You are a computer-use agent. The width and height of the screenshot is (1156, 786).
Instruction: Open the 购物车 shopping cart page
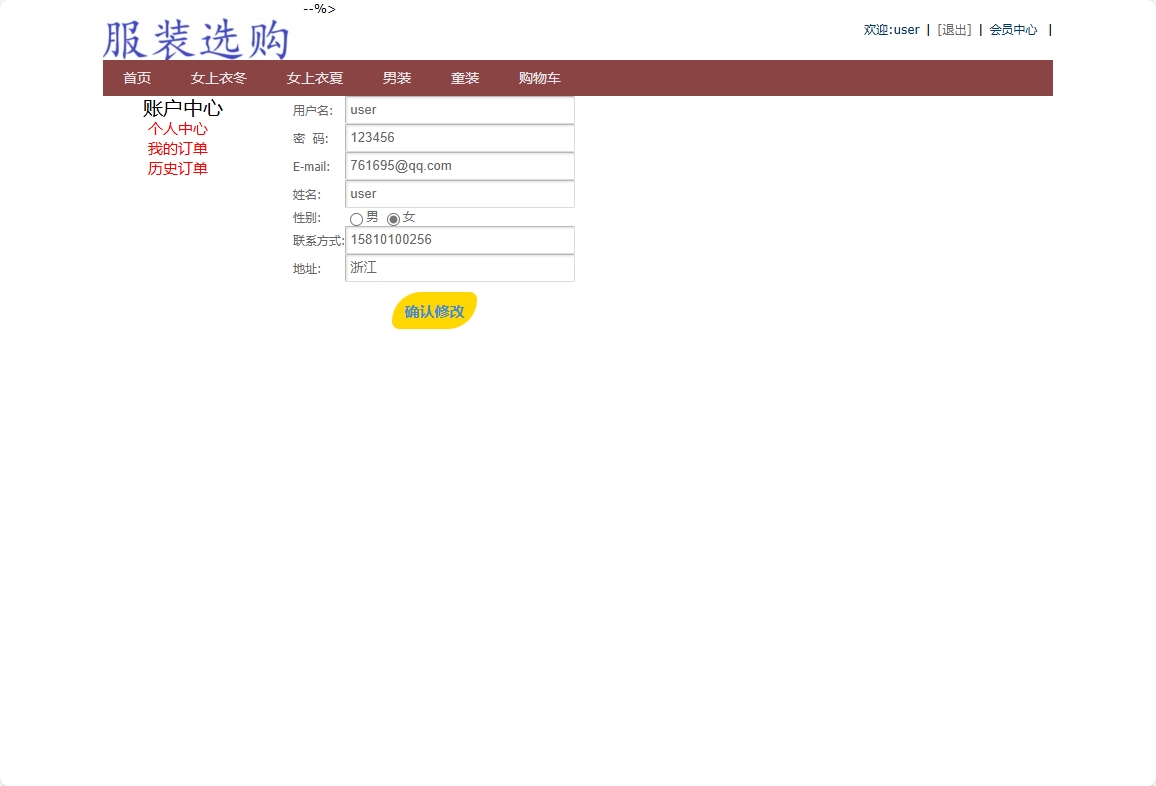point(539,77)
